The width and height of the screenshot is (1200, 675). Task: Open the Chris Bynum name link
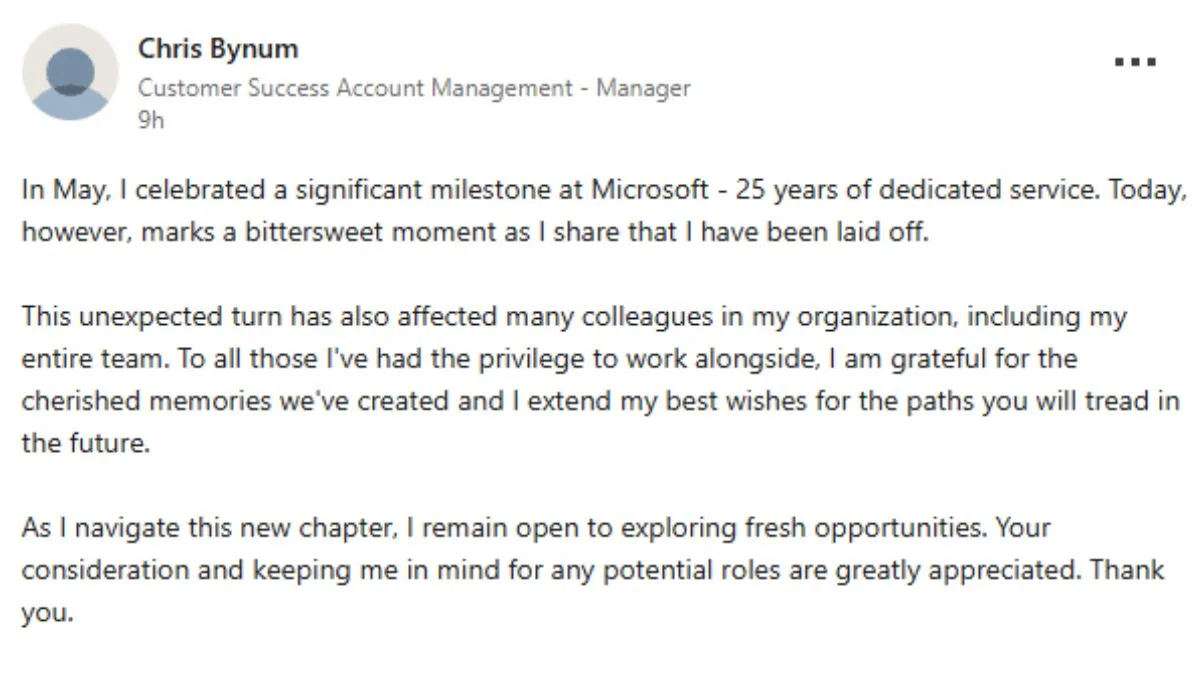218,48
